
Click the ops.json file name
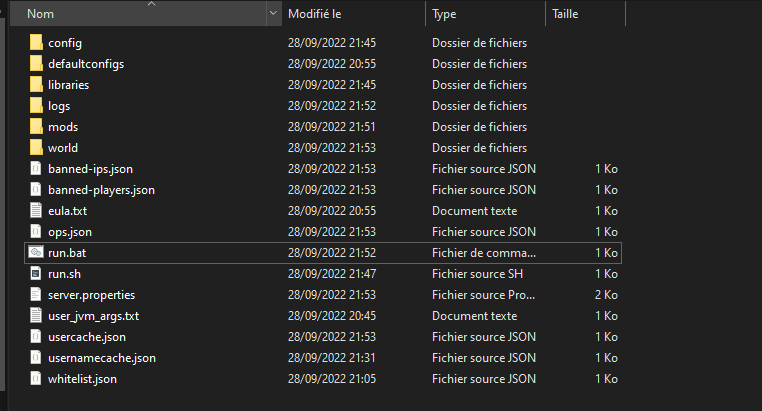tap(69, 232)
